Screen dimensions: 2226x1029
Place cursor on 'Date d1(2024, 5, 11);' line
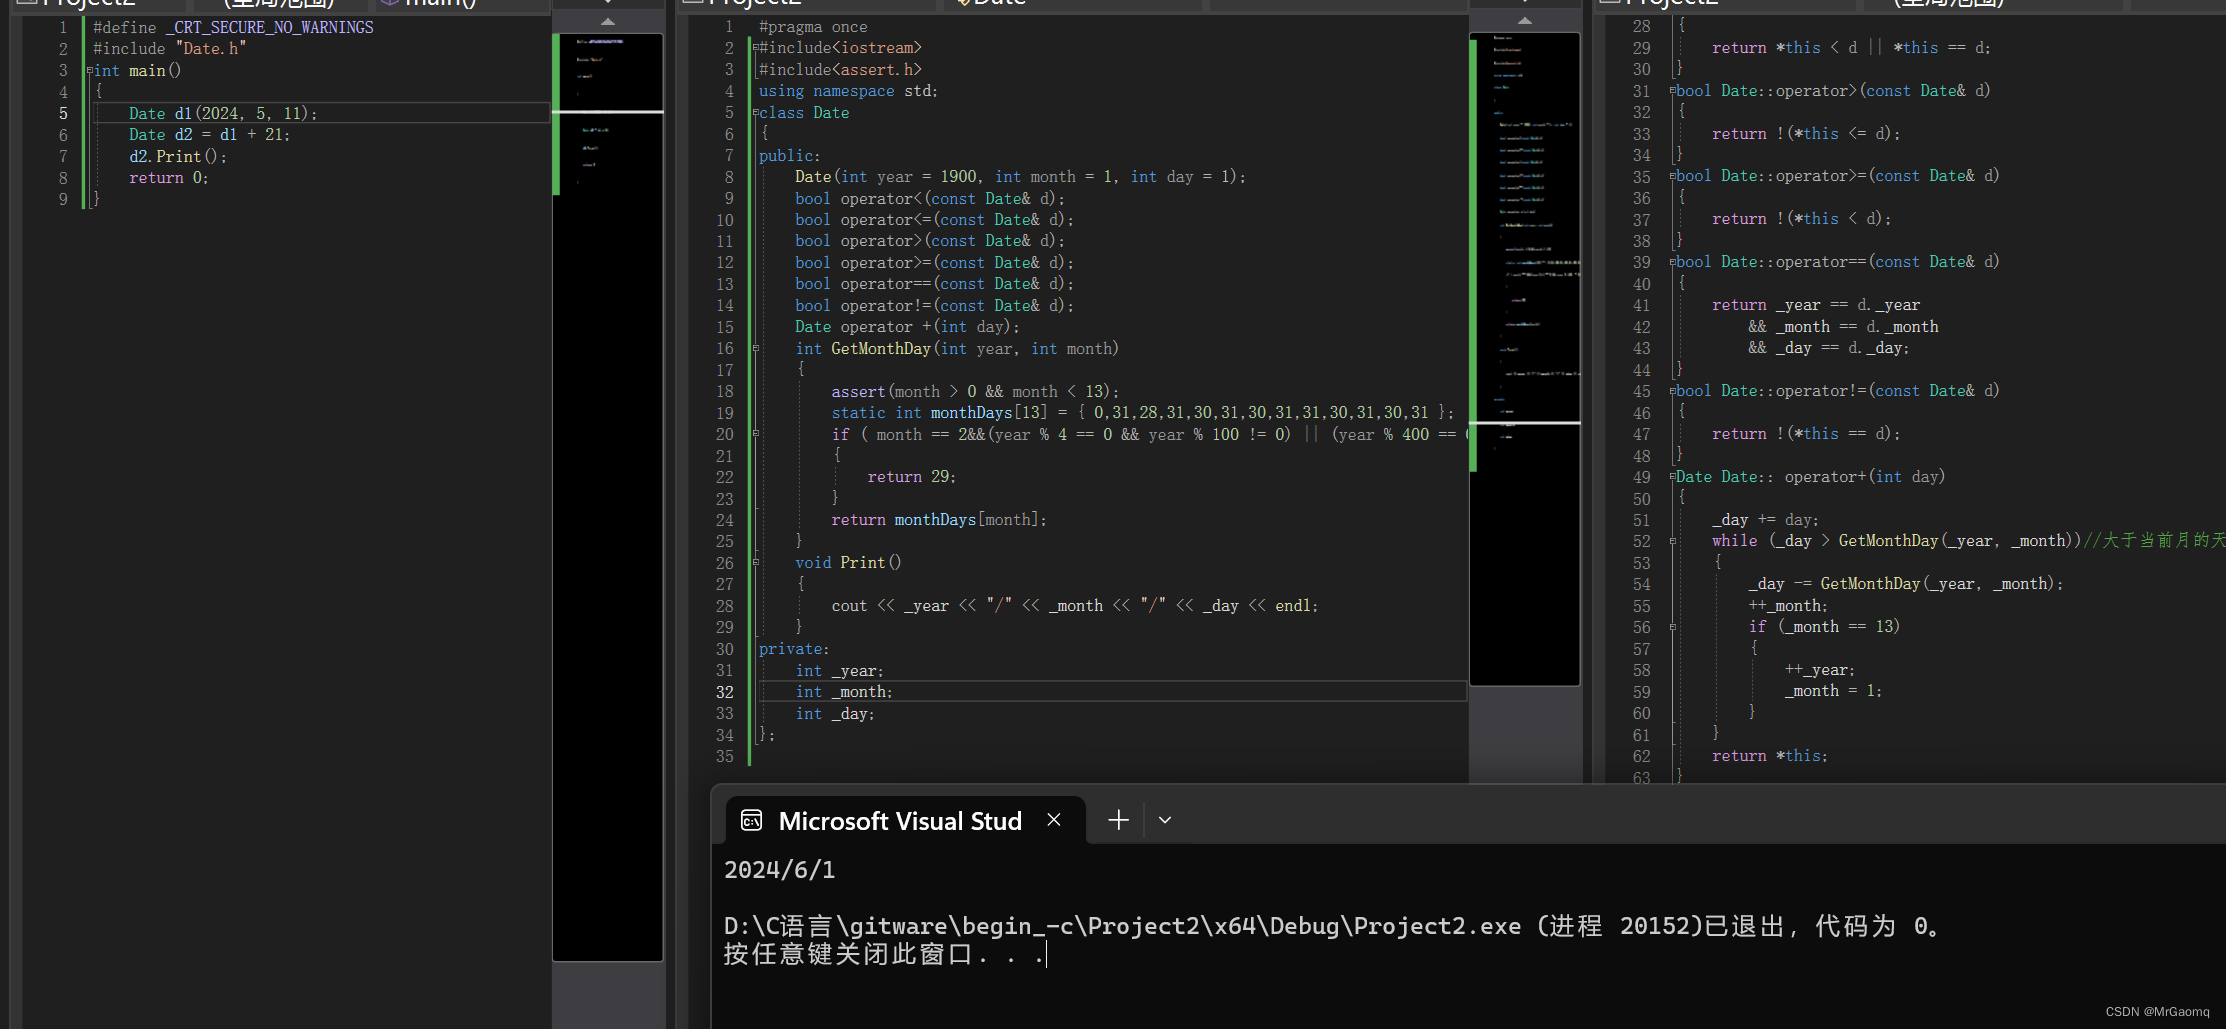(x=223, y=114)
